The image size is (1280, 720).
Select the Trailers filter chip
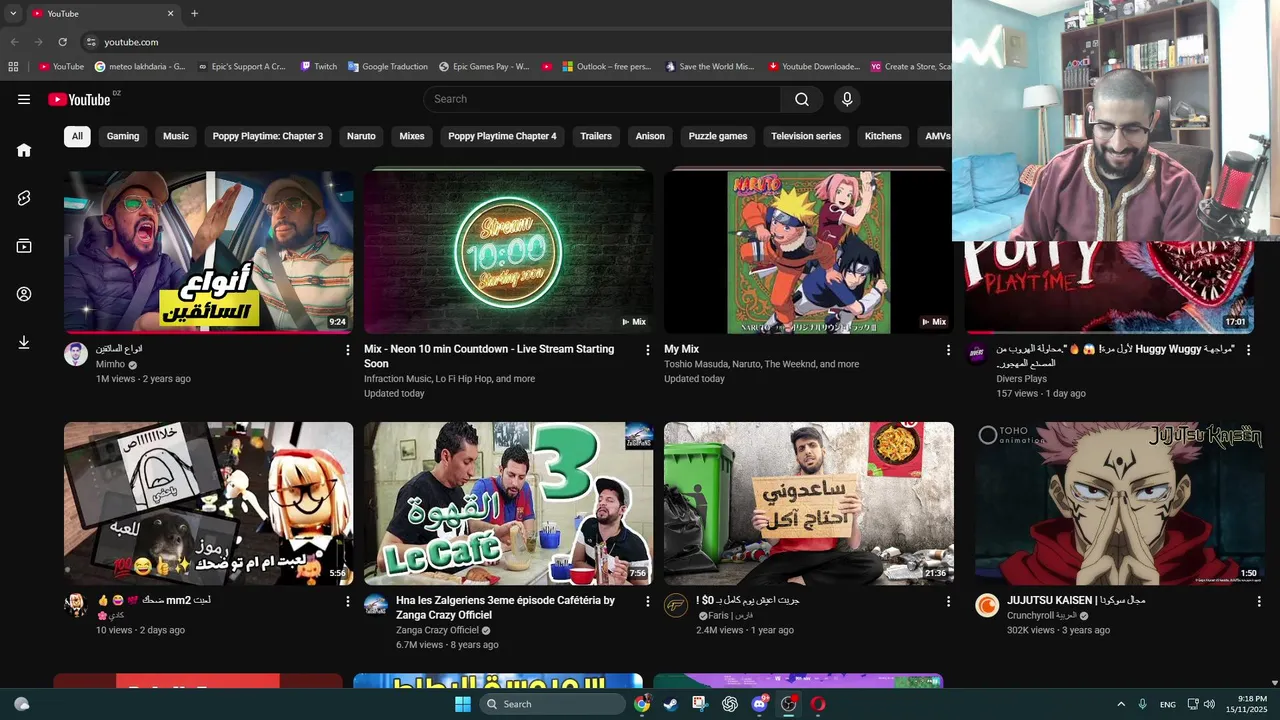click(596, 136)
